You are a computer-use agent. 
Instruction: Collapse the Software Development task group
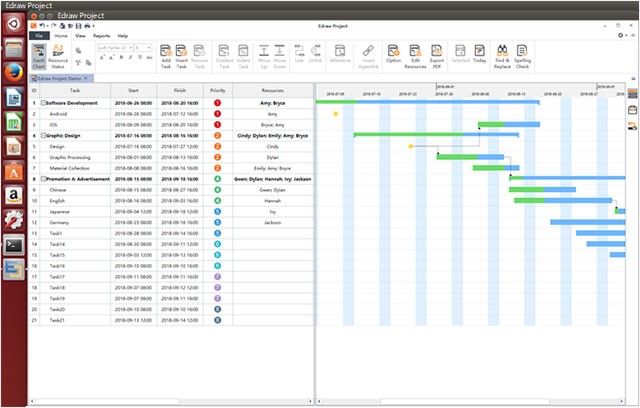(x=42, y=103)
